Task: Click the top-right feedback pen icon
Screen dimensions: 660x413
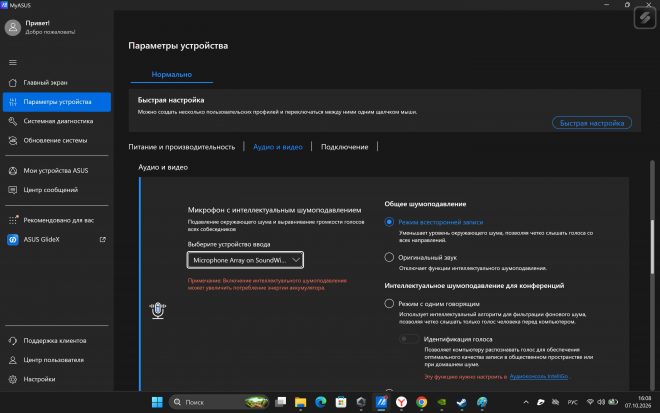Action: (x=644, y=18)
